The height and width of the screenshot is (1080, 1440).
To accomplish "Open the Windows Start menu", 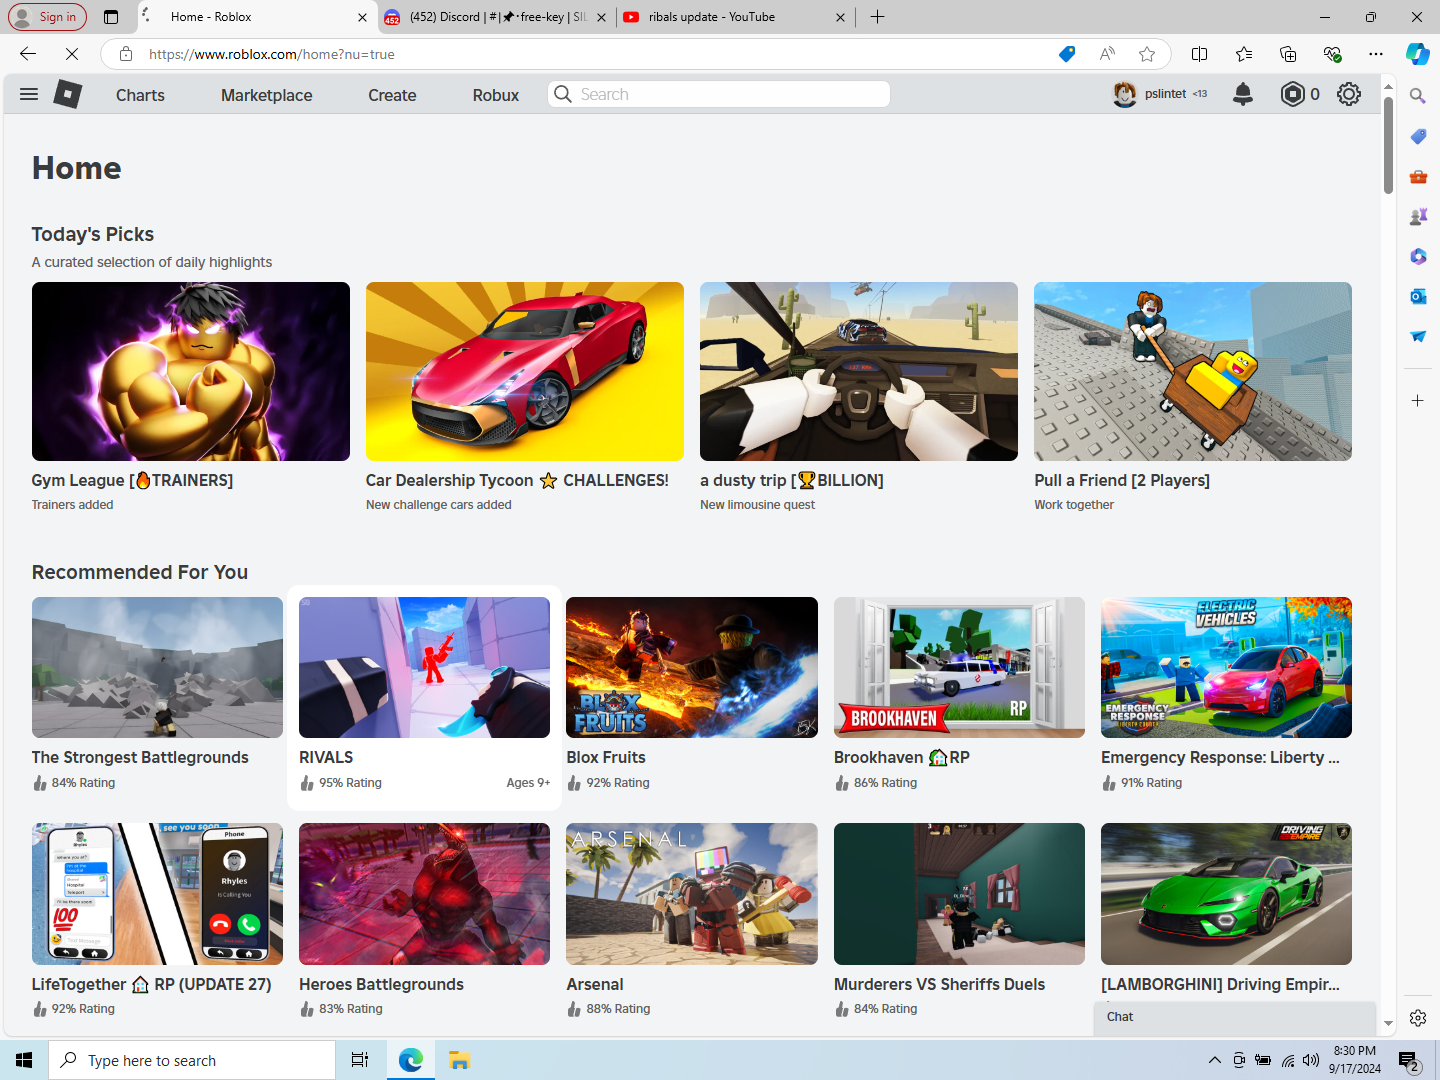I will click(x=24, y=1060).
